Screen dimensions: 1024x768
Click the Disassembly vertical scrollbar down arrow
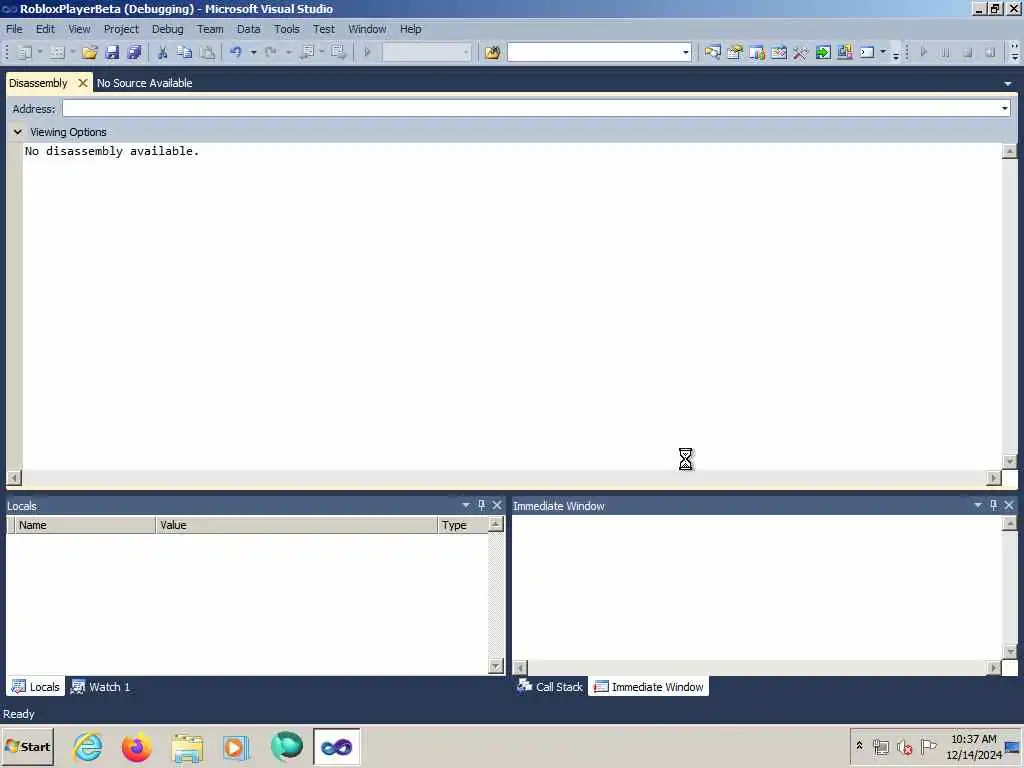pyautogui.click(x=1010, y=462)
